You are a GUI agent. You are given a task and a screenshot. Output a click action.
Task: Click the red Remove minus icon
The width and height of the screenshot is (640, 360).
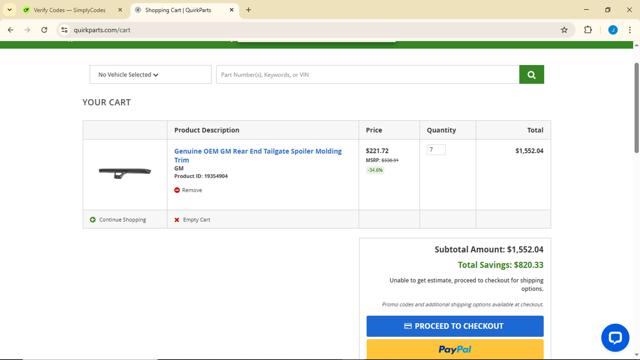coord(177,190)
